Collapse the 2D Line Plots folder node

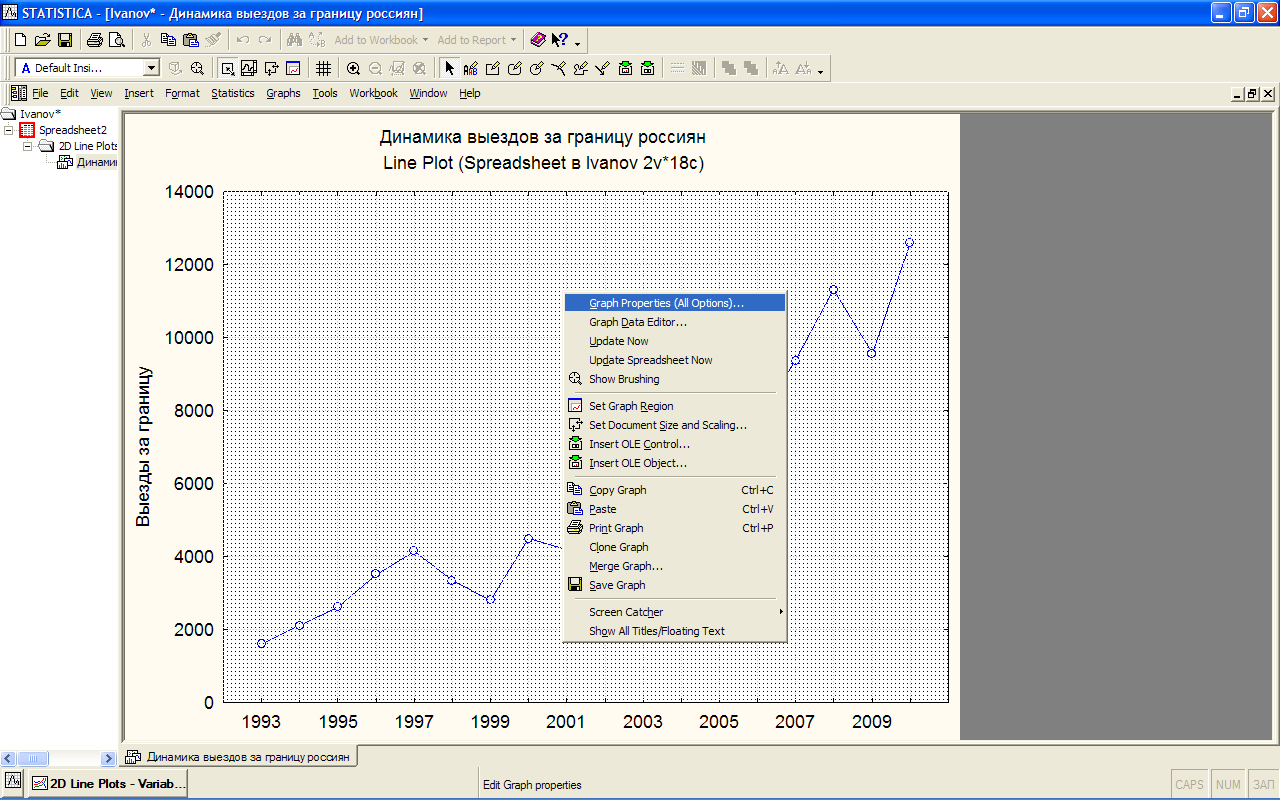coord(28,146)
